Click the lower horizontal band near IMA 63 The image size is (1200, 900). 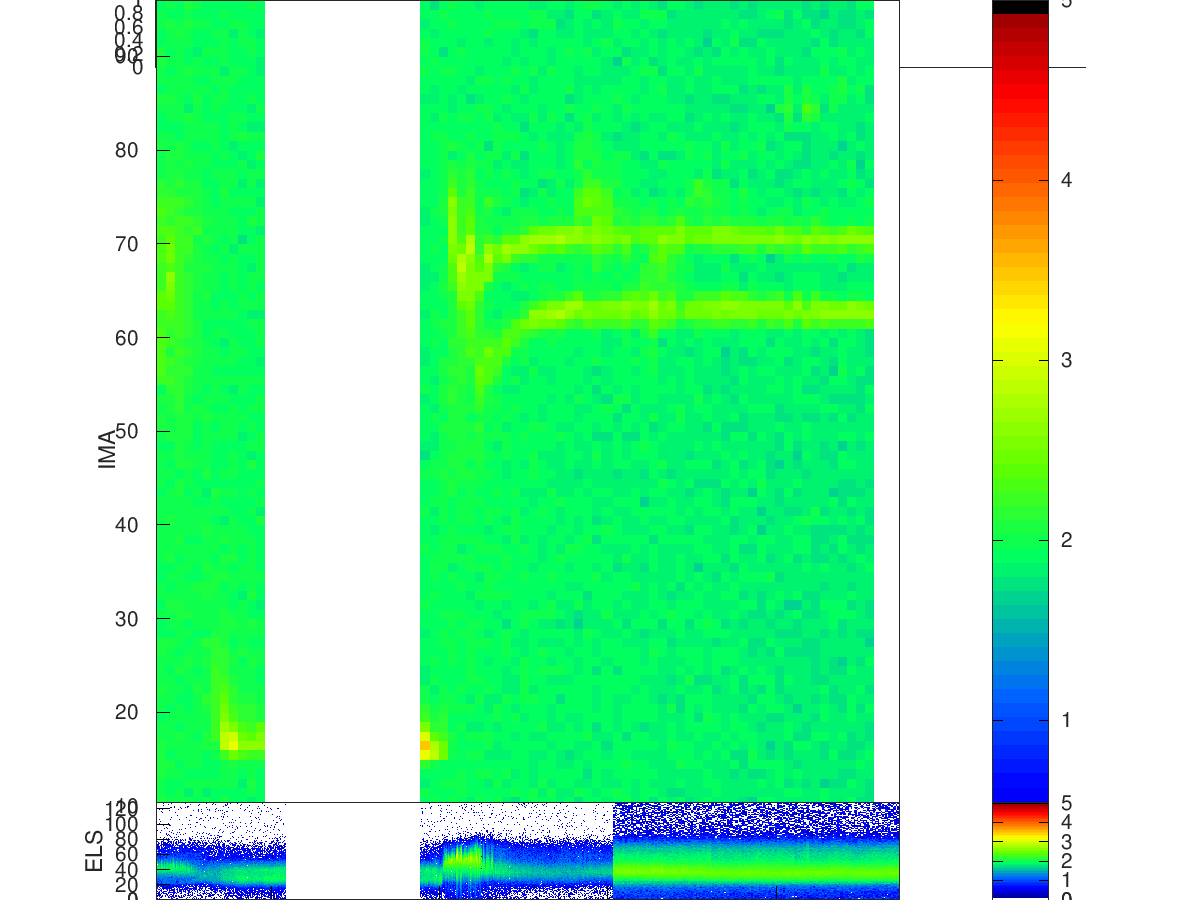pos(700,312)
